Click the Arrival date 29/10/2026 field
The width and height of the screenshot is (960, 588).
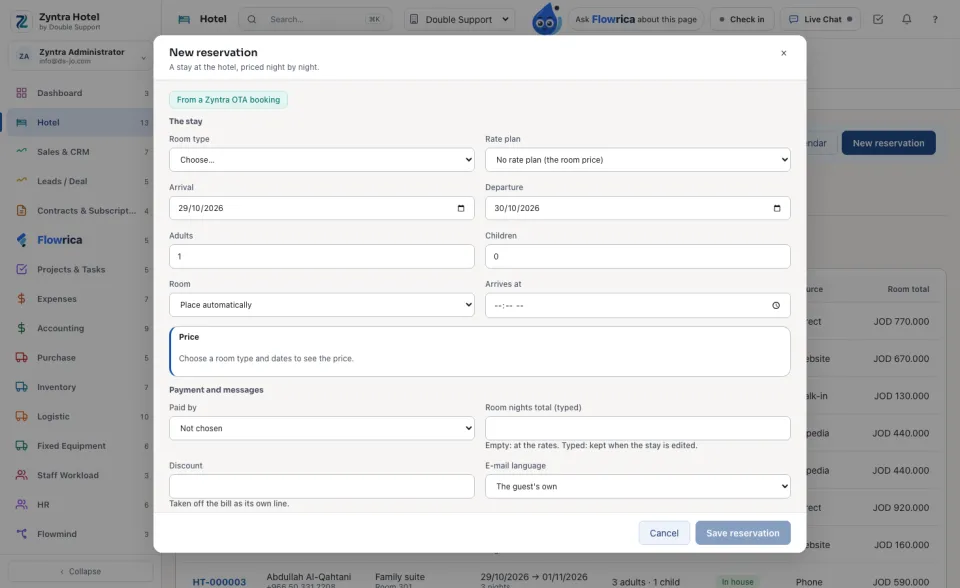tap(321, 208)
